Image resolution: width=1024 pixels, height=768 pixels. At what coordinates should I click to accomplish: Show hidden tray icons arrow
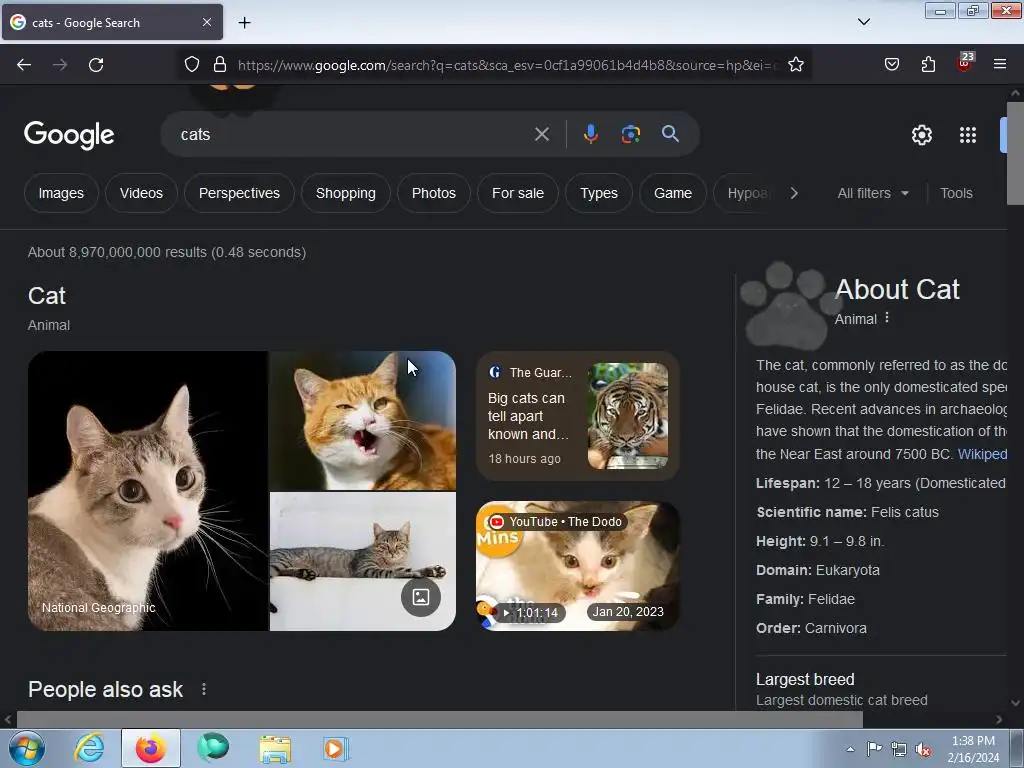(x=850, y=750)
